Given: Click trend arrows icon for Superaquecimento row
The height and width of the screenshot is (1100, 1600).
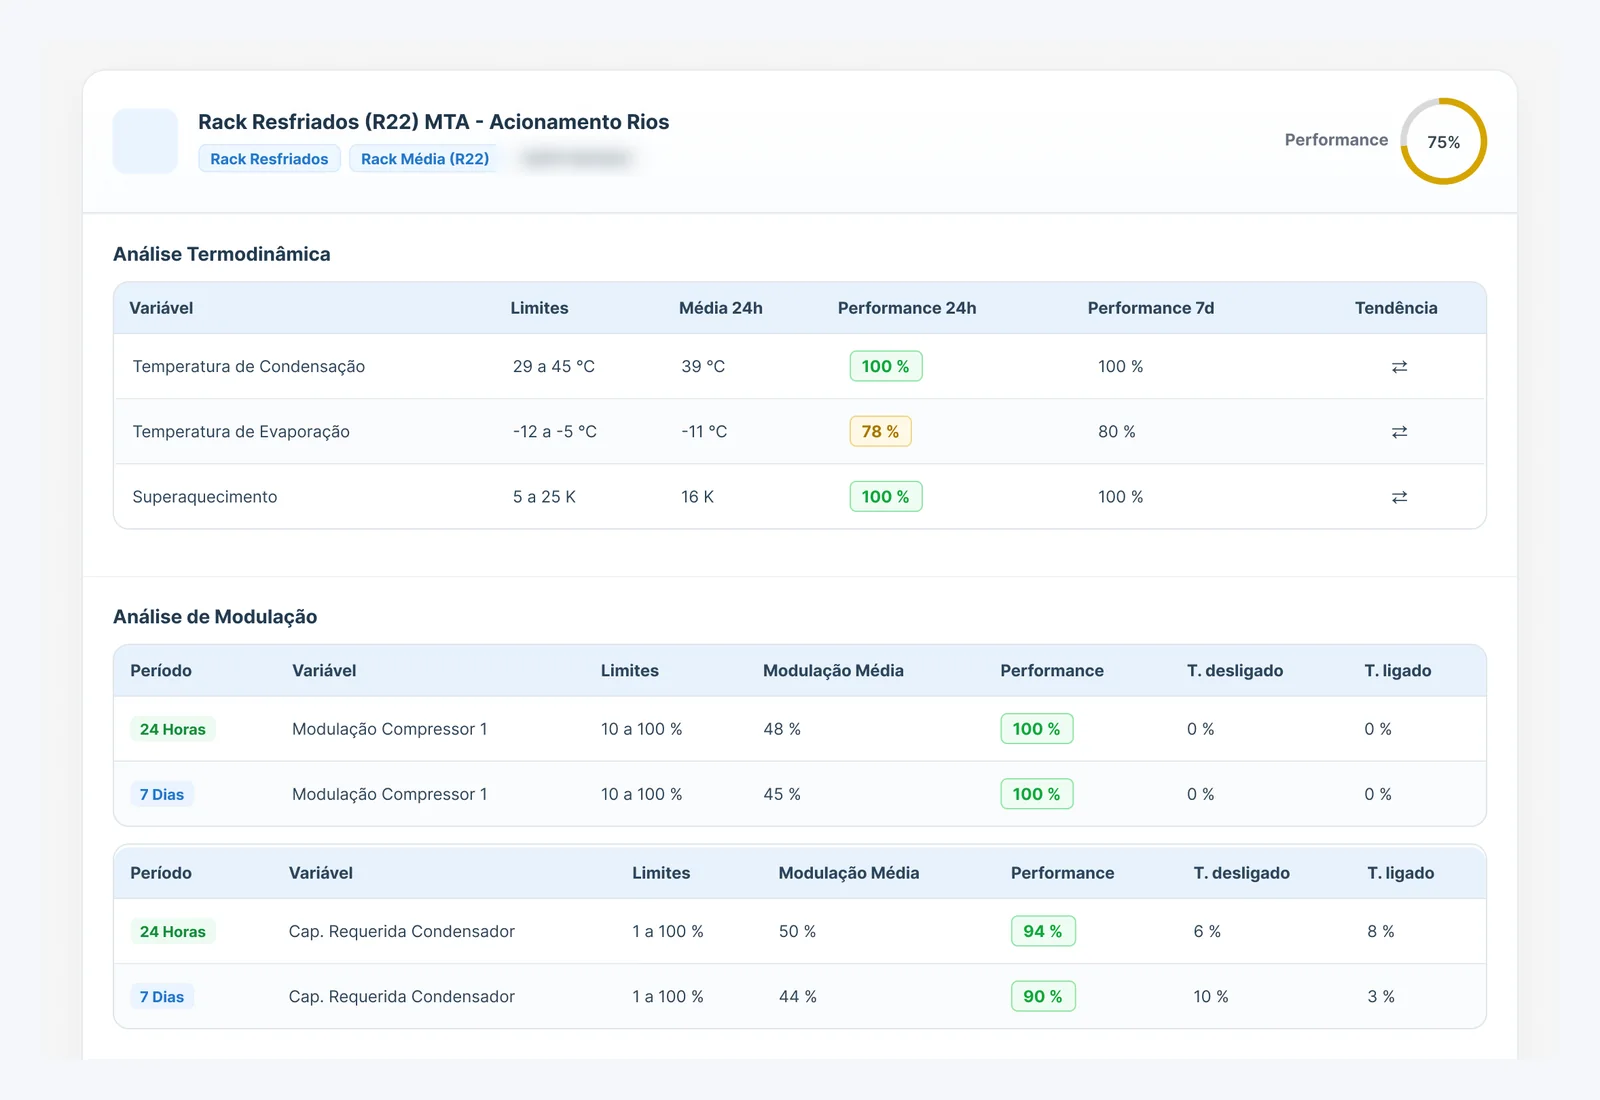Looking at the screenshot, I should coord(1399,497).
